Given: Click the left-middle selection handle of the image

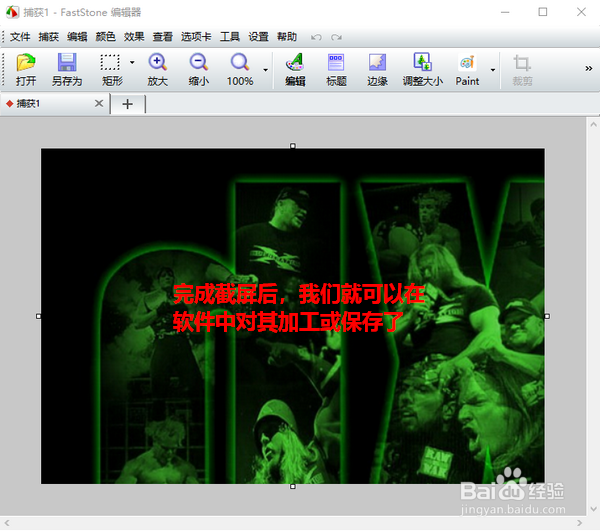Looking at the screenshot, I should click(x=38, y=316).
